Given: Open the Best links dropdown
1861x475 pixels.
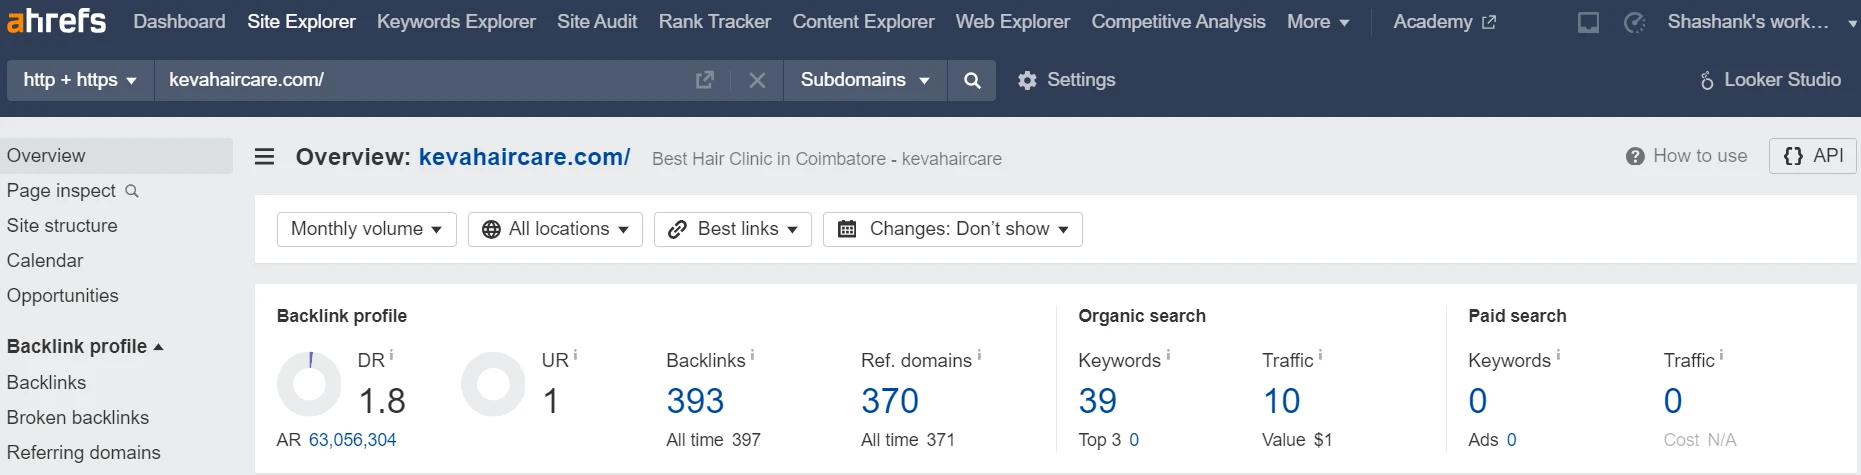Looking at the screenshot, I should click(x=732, y=229).
